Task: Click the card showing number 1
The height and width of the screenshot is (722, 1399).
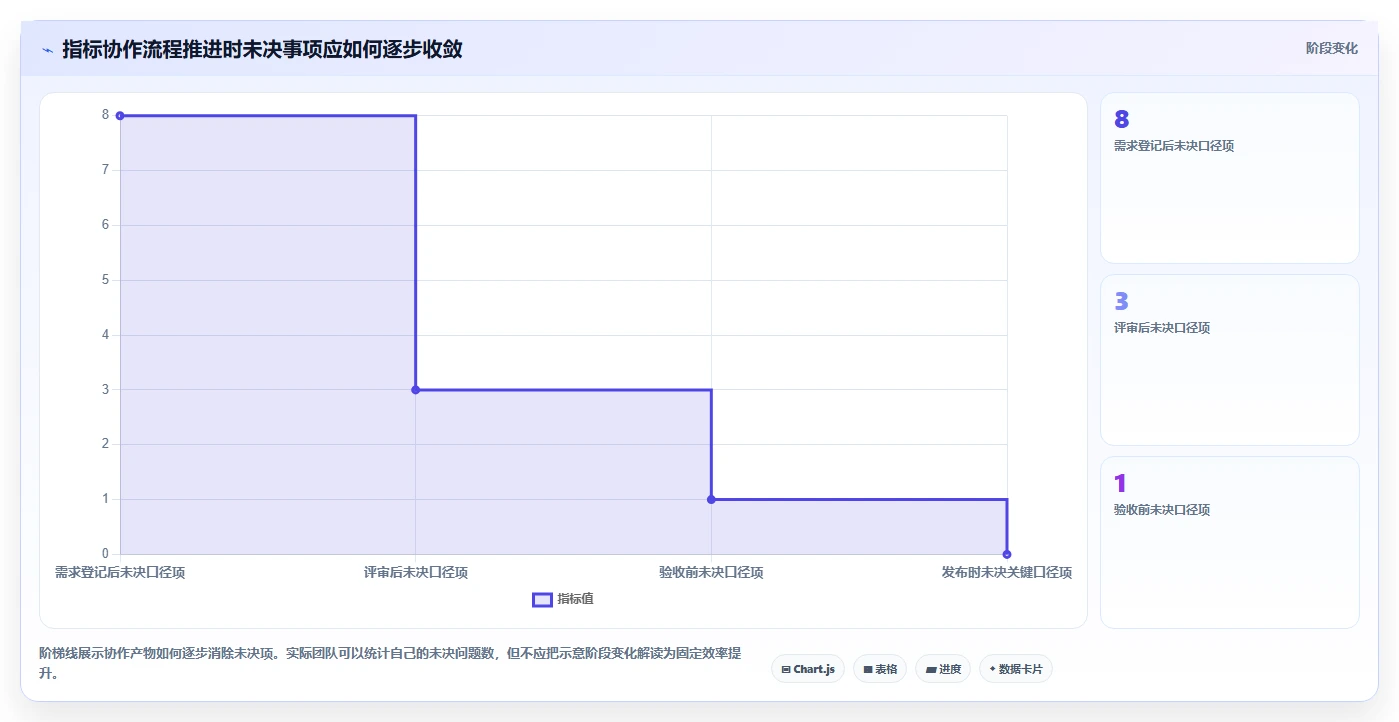Action: coord(1230,542)
